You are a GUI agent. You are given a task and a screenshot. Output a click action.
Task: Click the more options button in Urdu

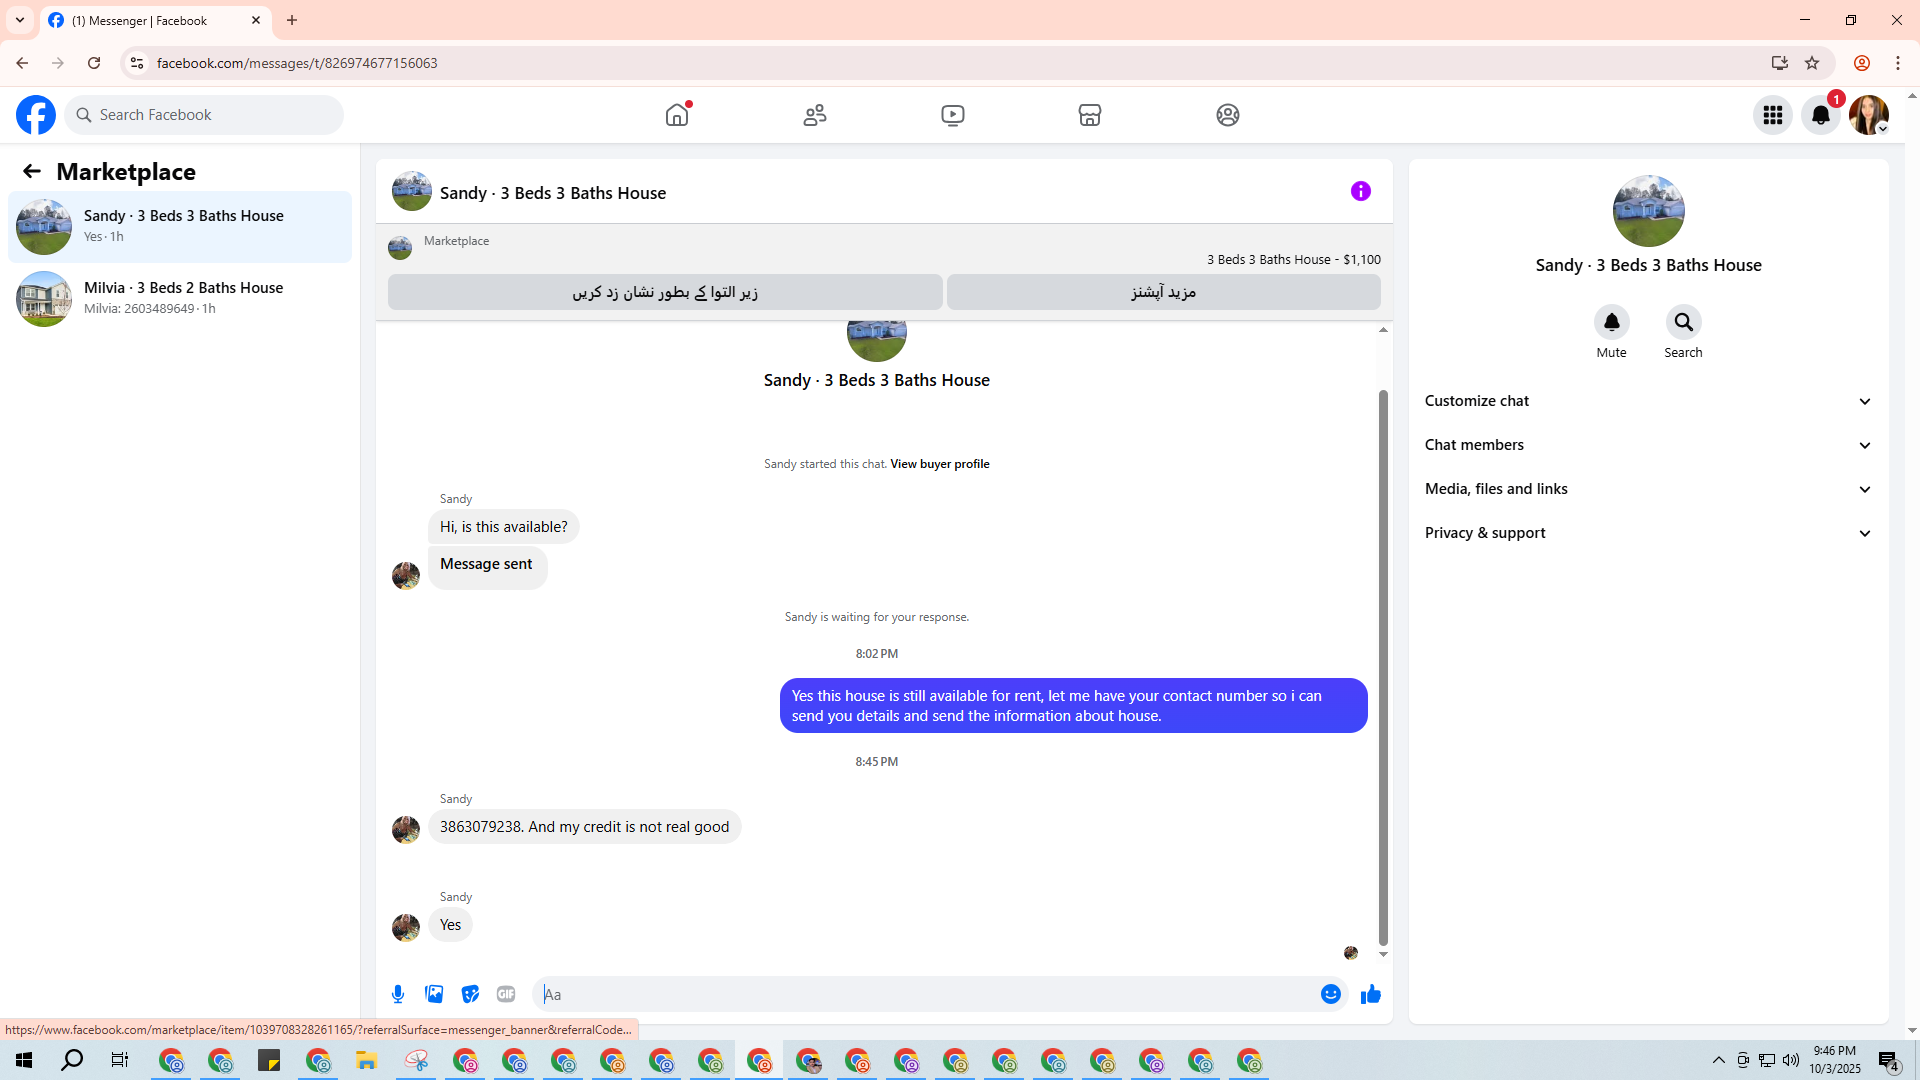point(1164,292)
